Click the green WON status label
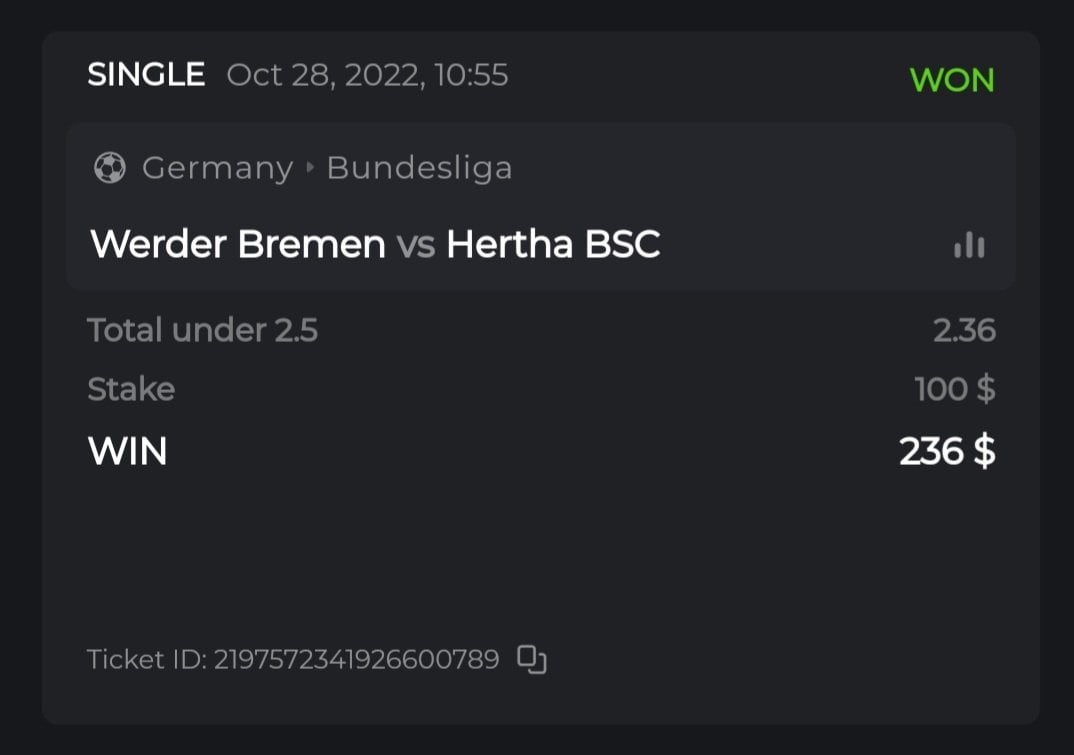The height and width of the screenshot is (755, 1074). (952, 80)
